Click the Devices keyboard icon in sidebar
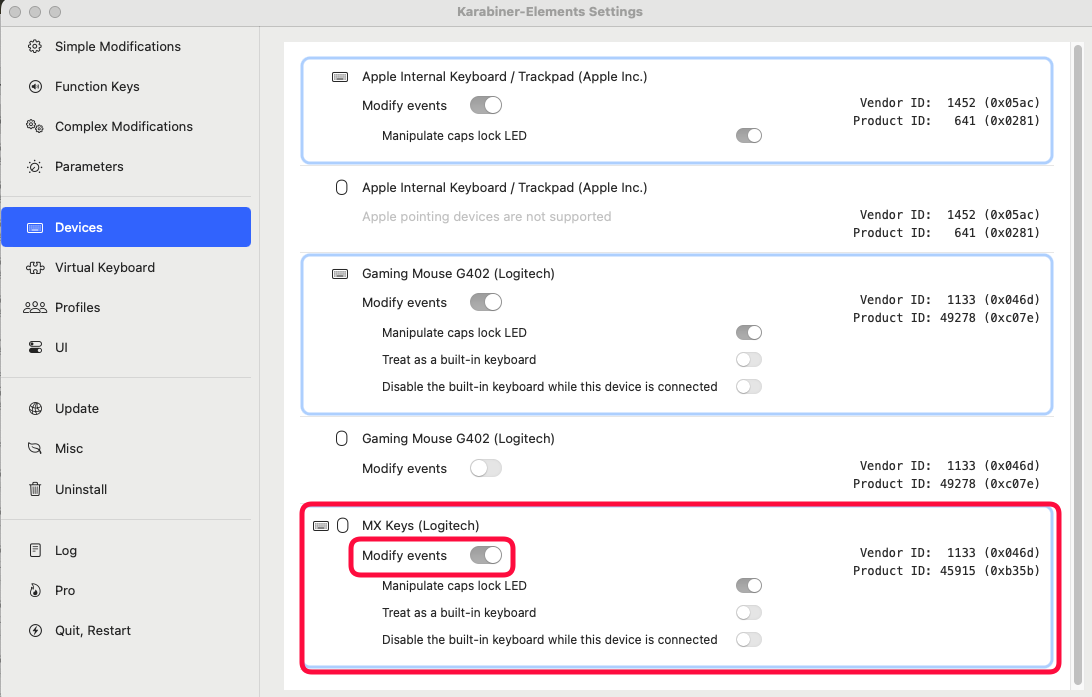 [x=35, y=228]
